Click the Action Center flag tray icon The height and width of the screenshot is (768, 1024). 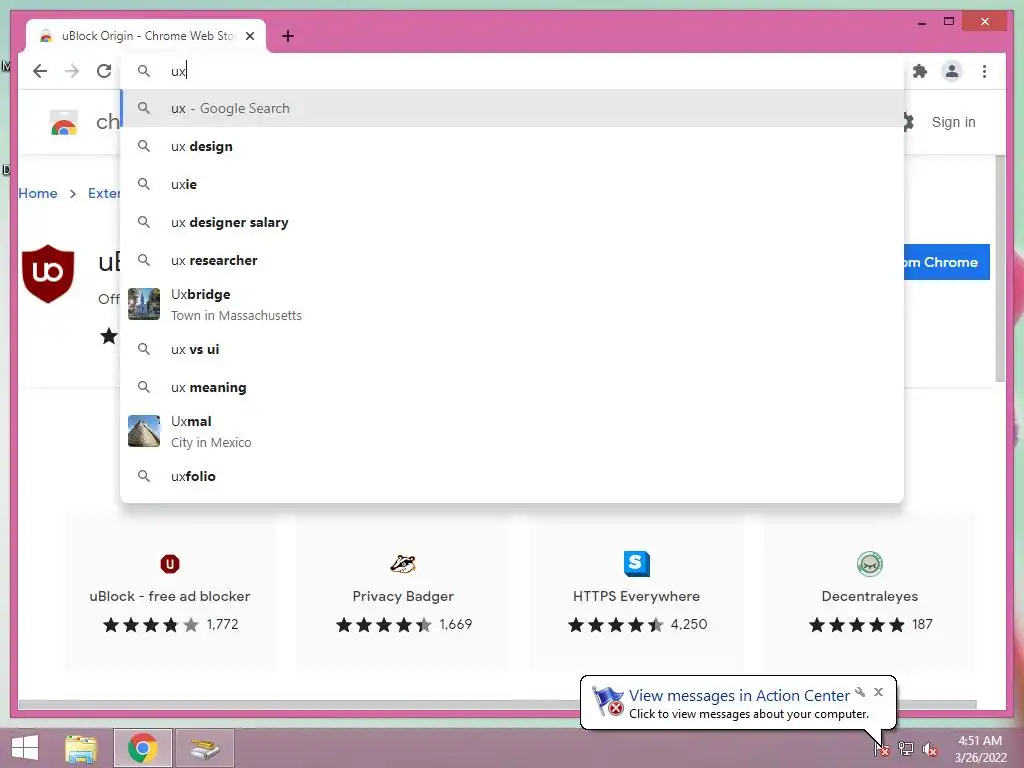(x=882, y=748)
